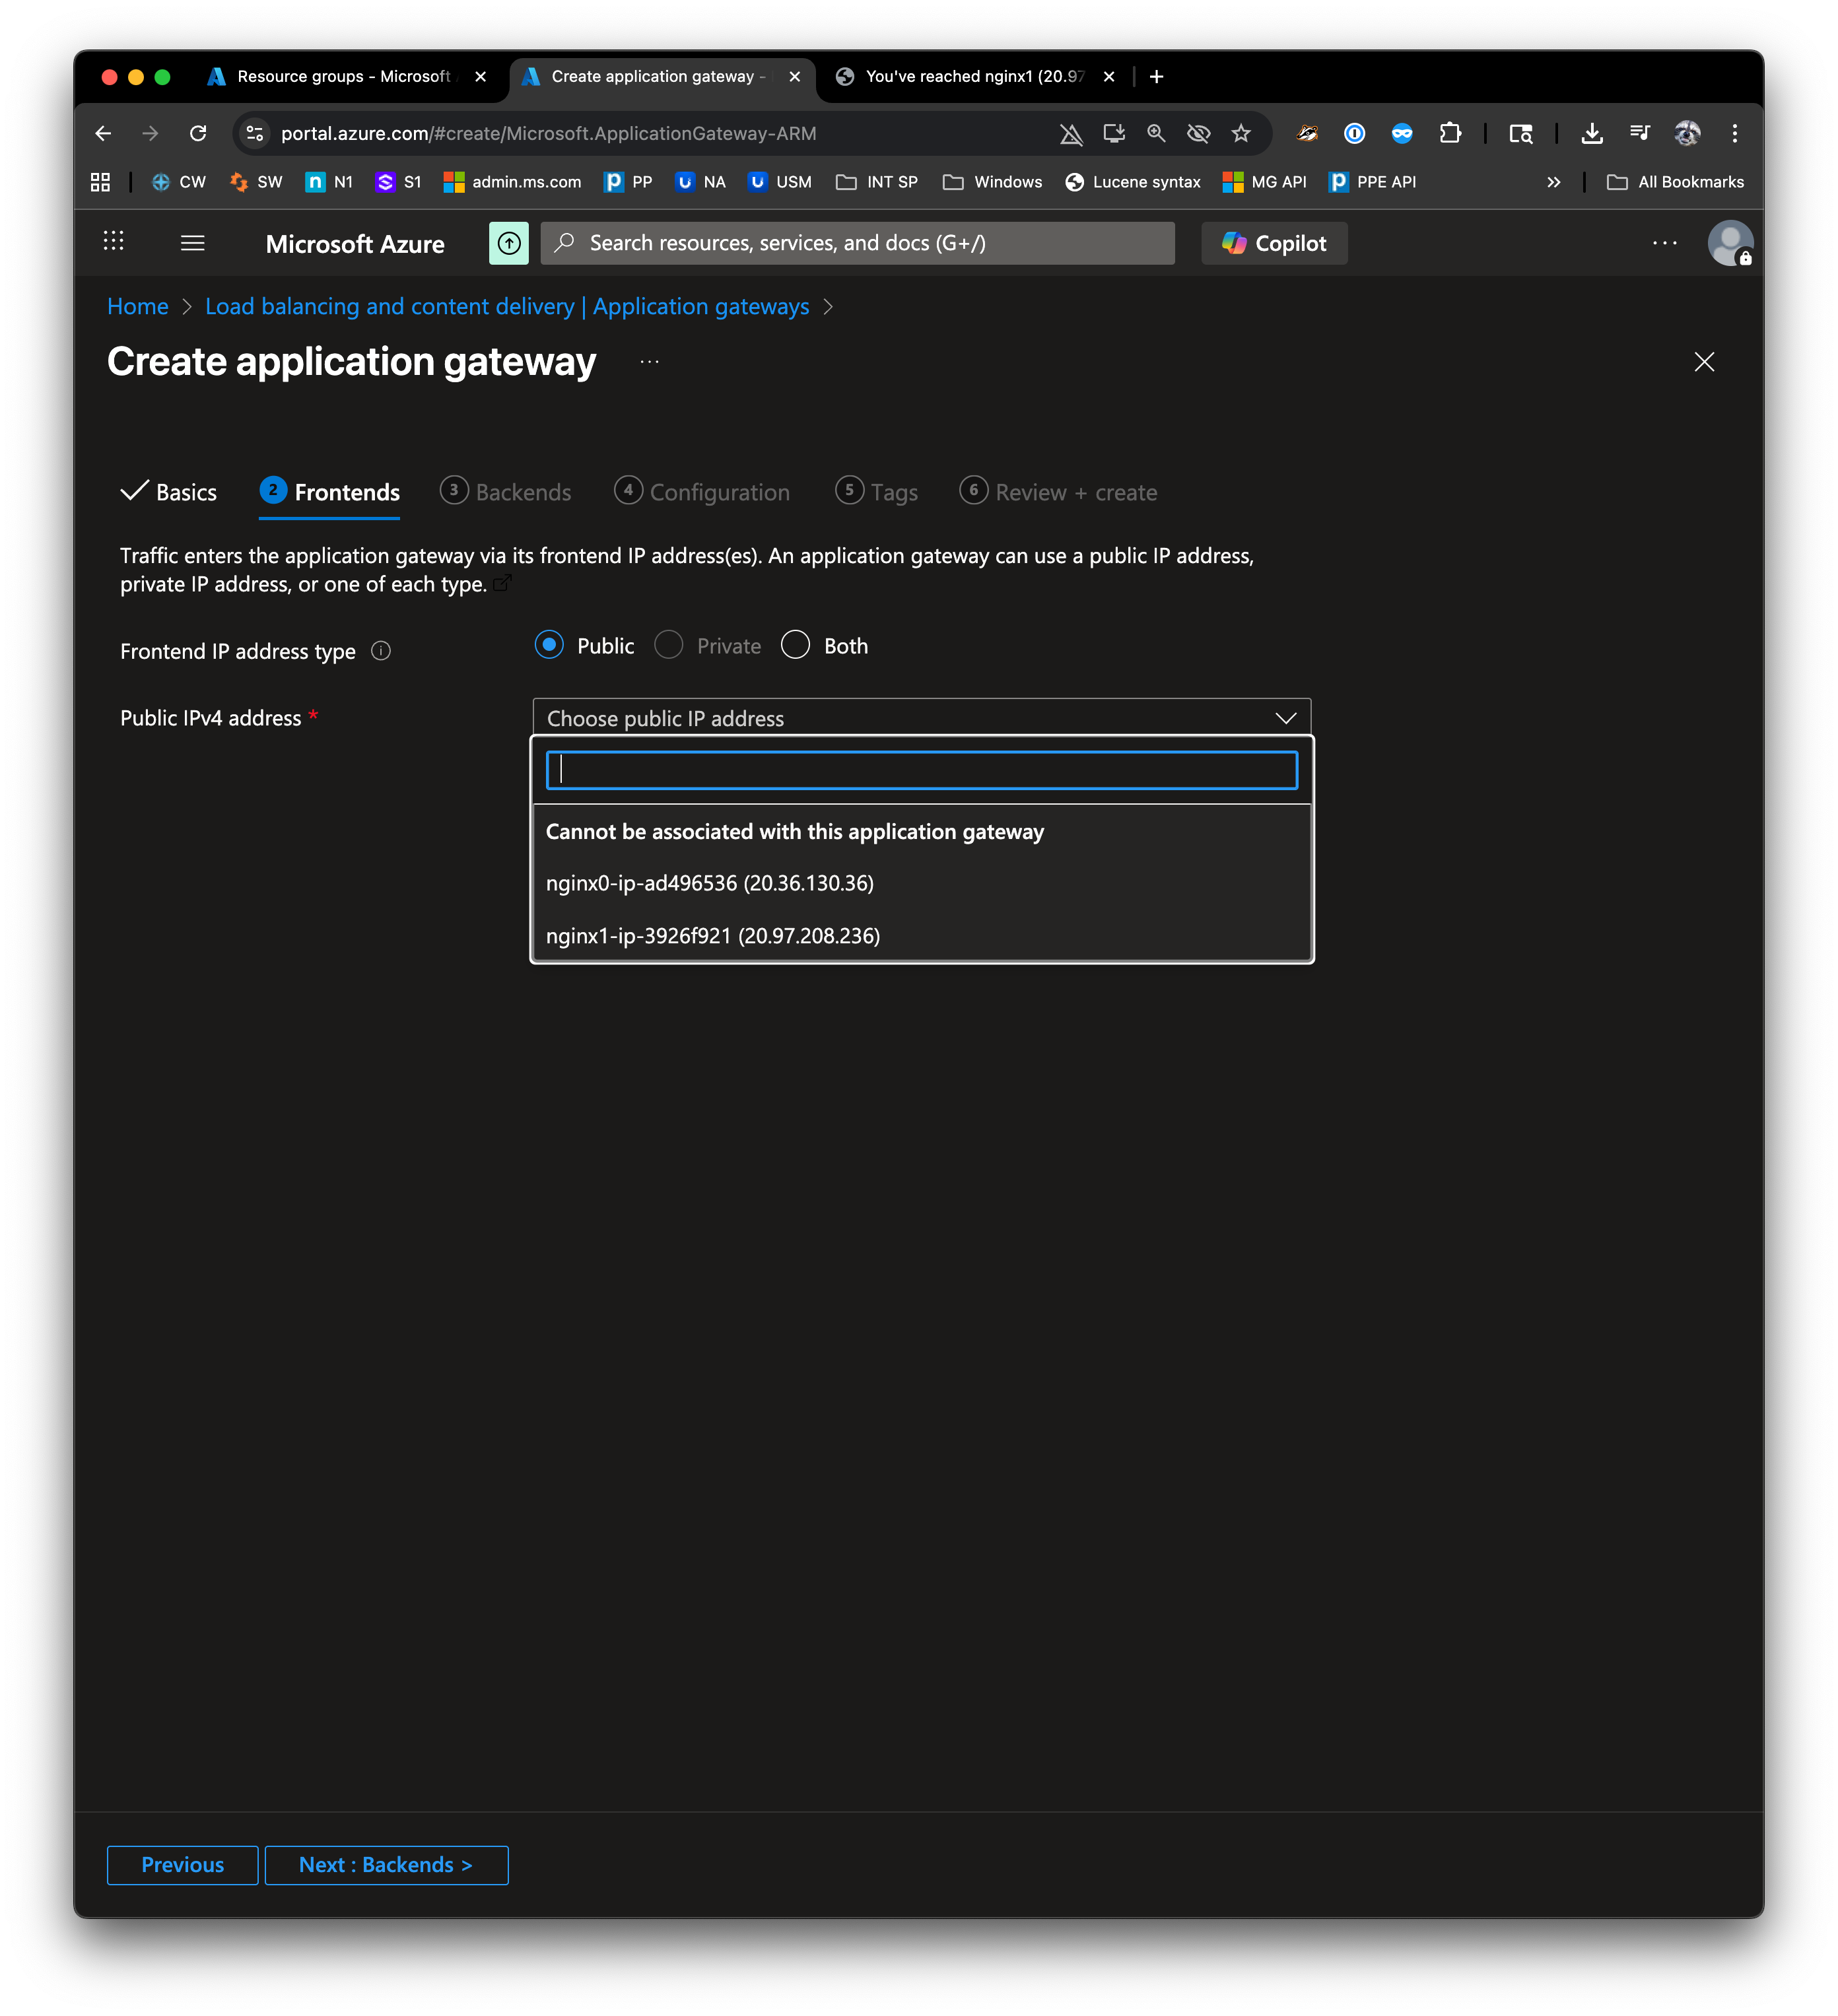
Task: Bookmark this page with the star icon
Action: coord(1241,133)
